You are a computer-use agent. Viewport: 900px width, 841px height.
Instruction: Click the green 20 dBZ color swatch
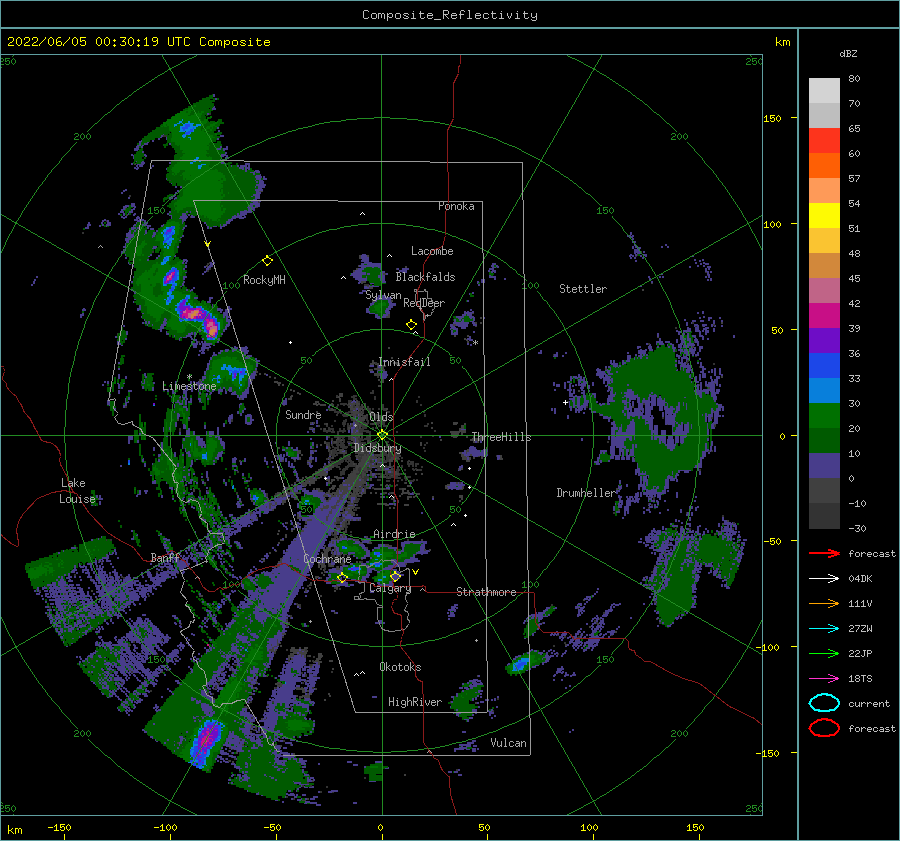tap(824, 416)
